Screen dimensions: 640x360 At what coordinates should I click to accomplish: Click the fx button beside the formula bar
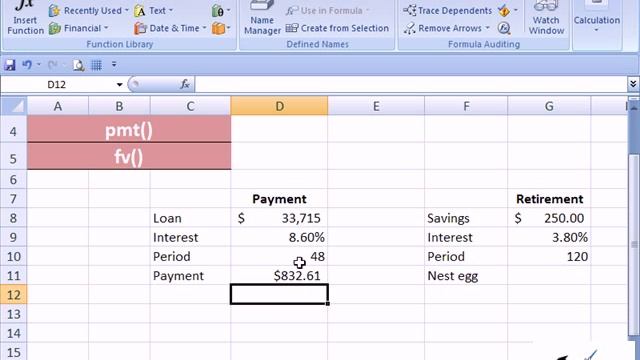tap(185, 84)
